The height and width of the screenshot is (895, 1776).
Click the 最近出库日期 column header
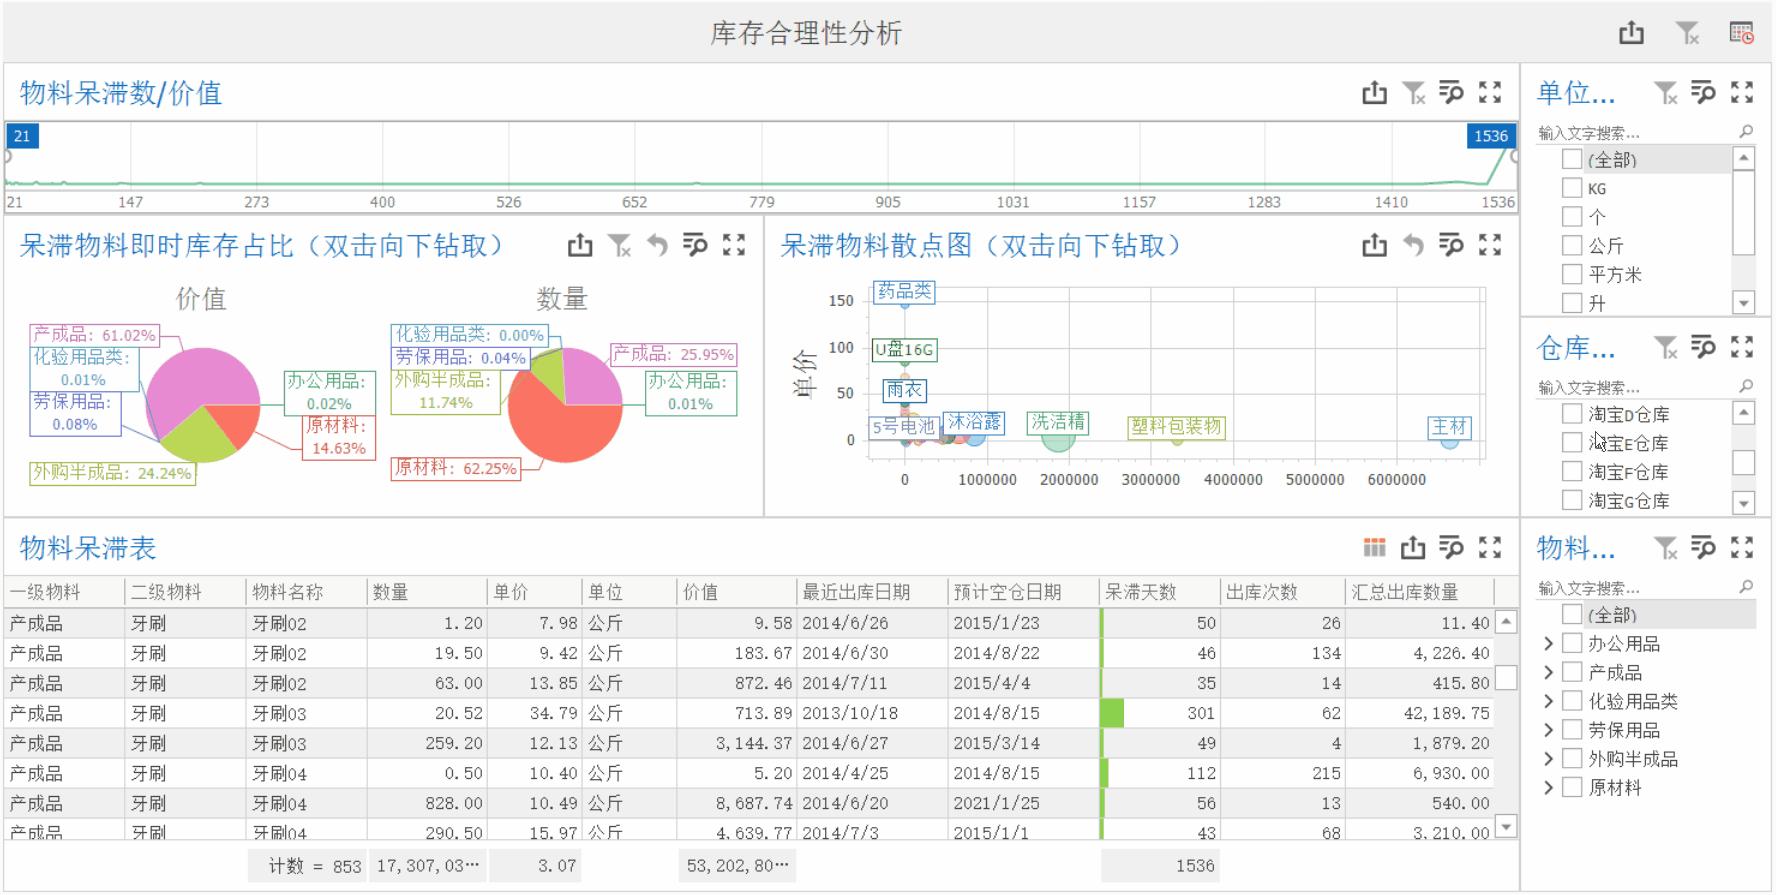872,592
